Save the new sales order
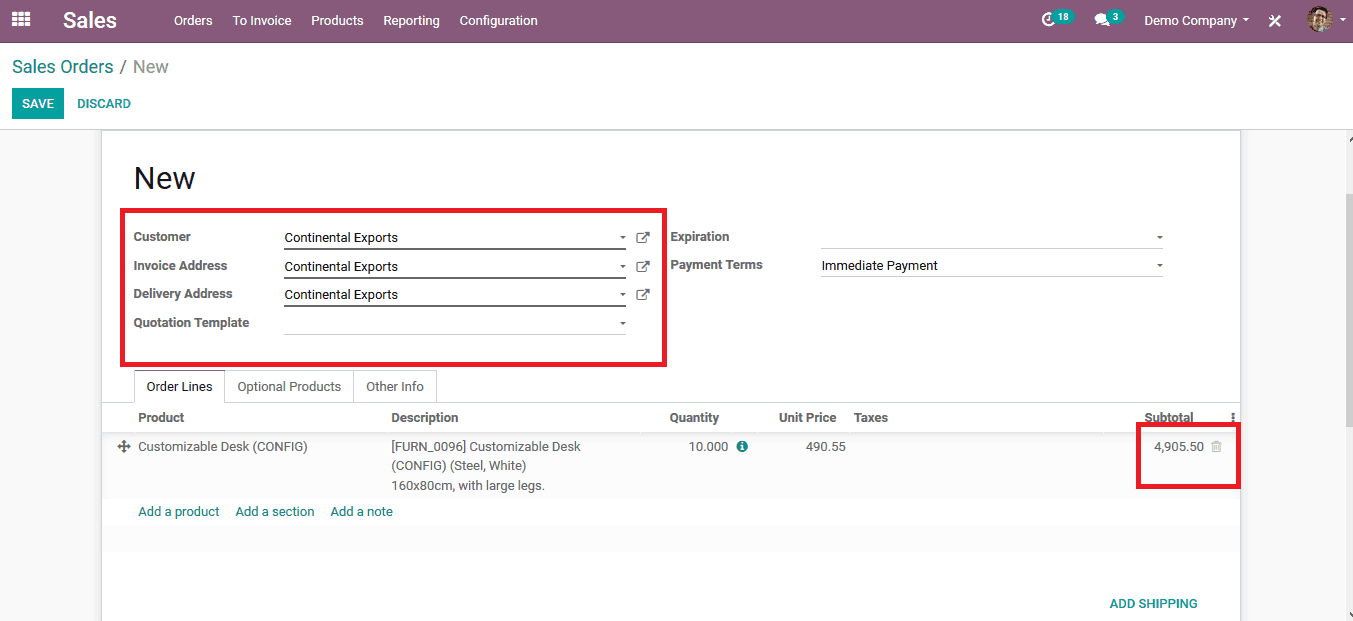 click(x=38, y=104)
